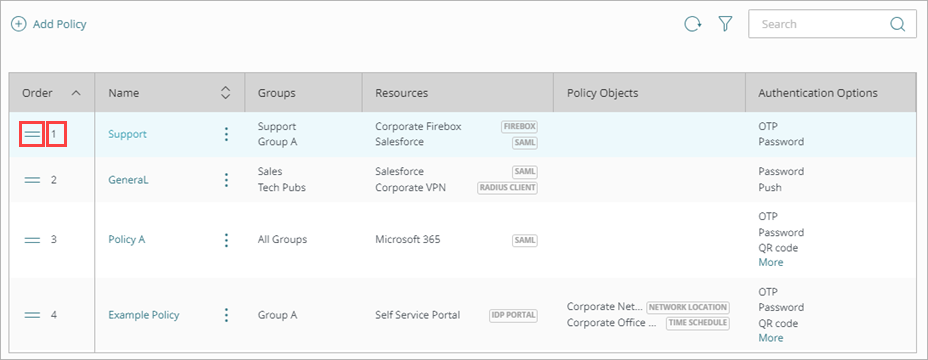Image resolution: width=928 pixels, height=360 pixels.
Task: Open the three-dot menu for Example Policy
Action: coord(226,315)
